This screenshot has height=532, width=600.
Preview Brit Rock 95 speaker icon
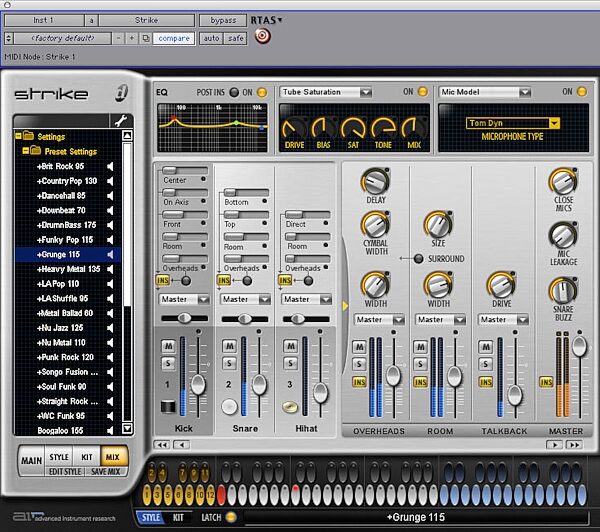tap(110, 166)
